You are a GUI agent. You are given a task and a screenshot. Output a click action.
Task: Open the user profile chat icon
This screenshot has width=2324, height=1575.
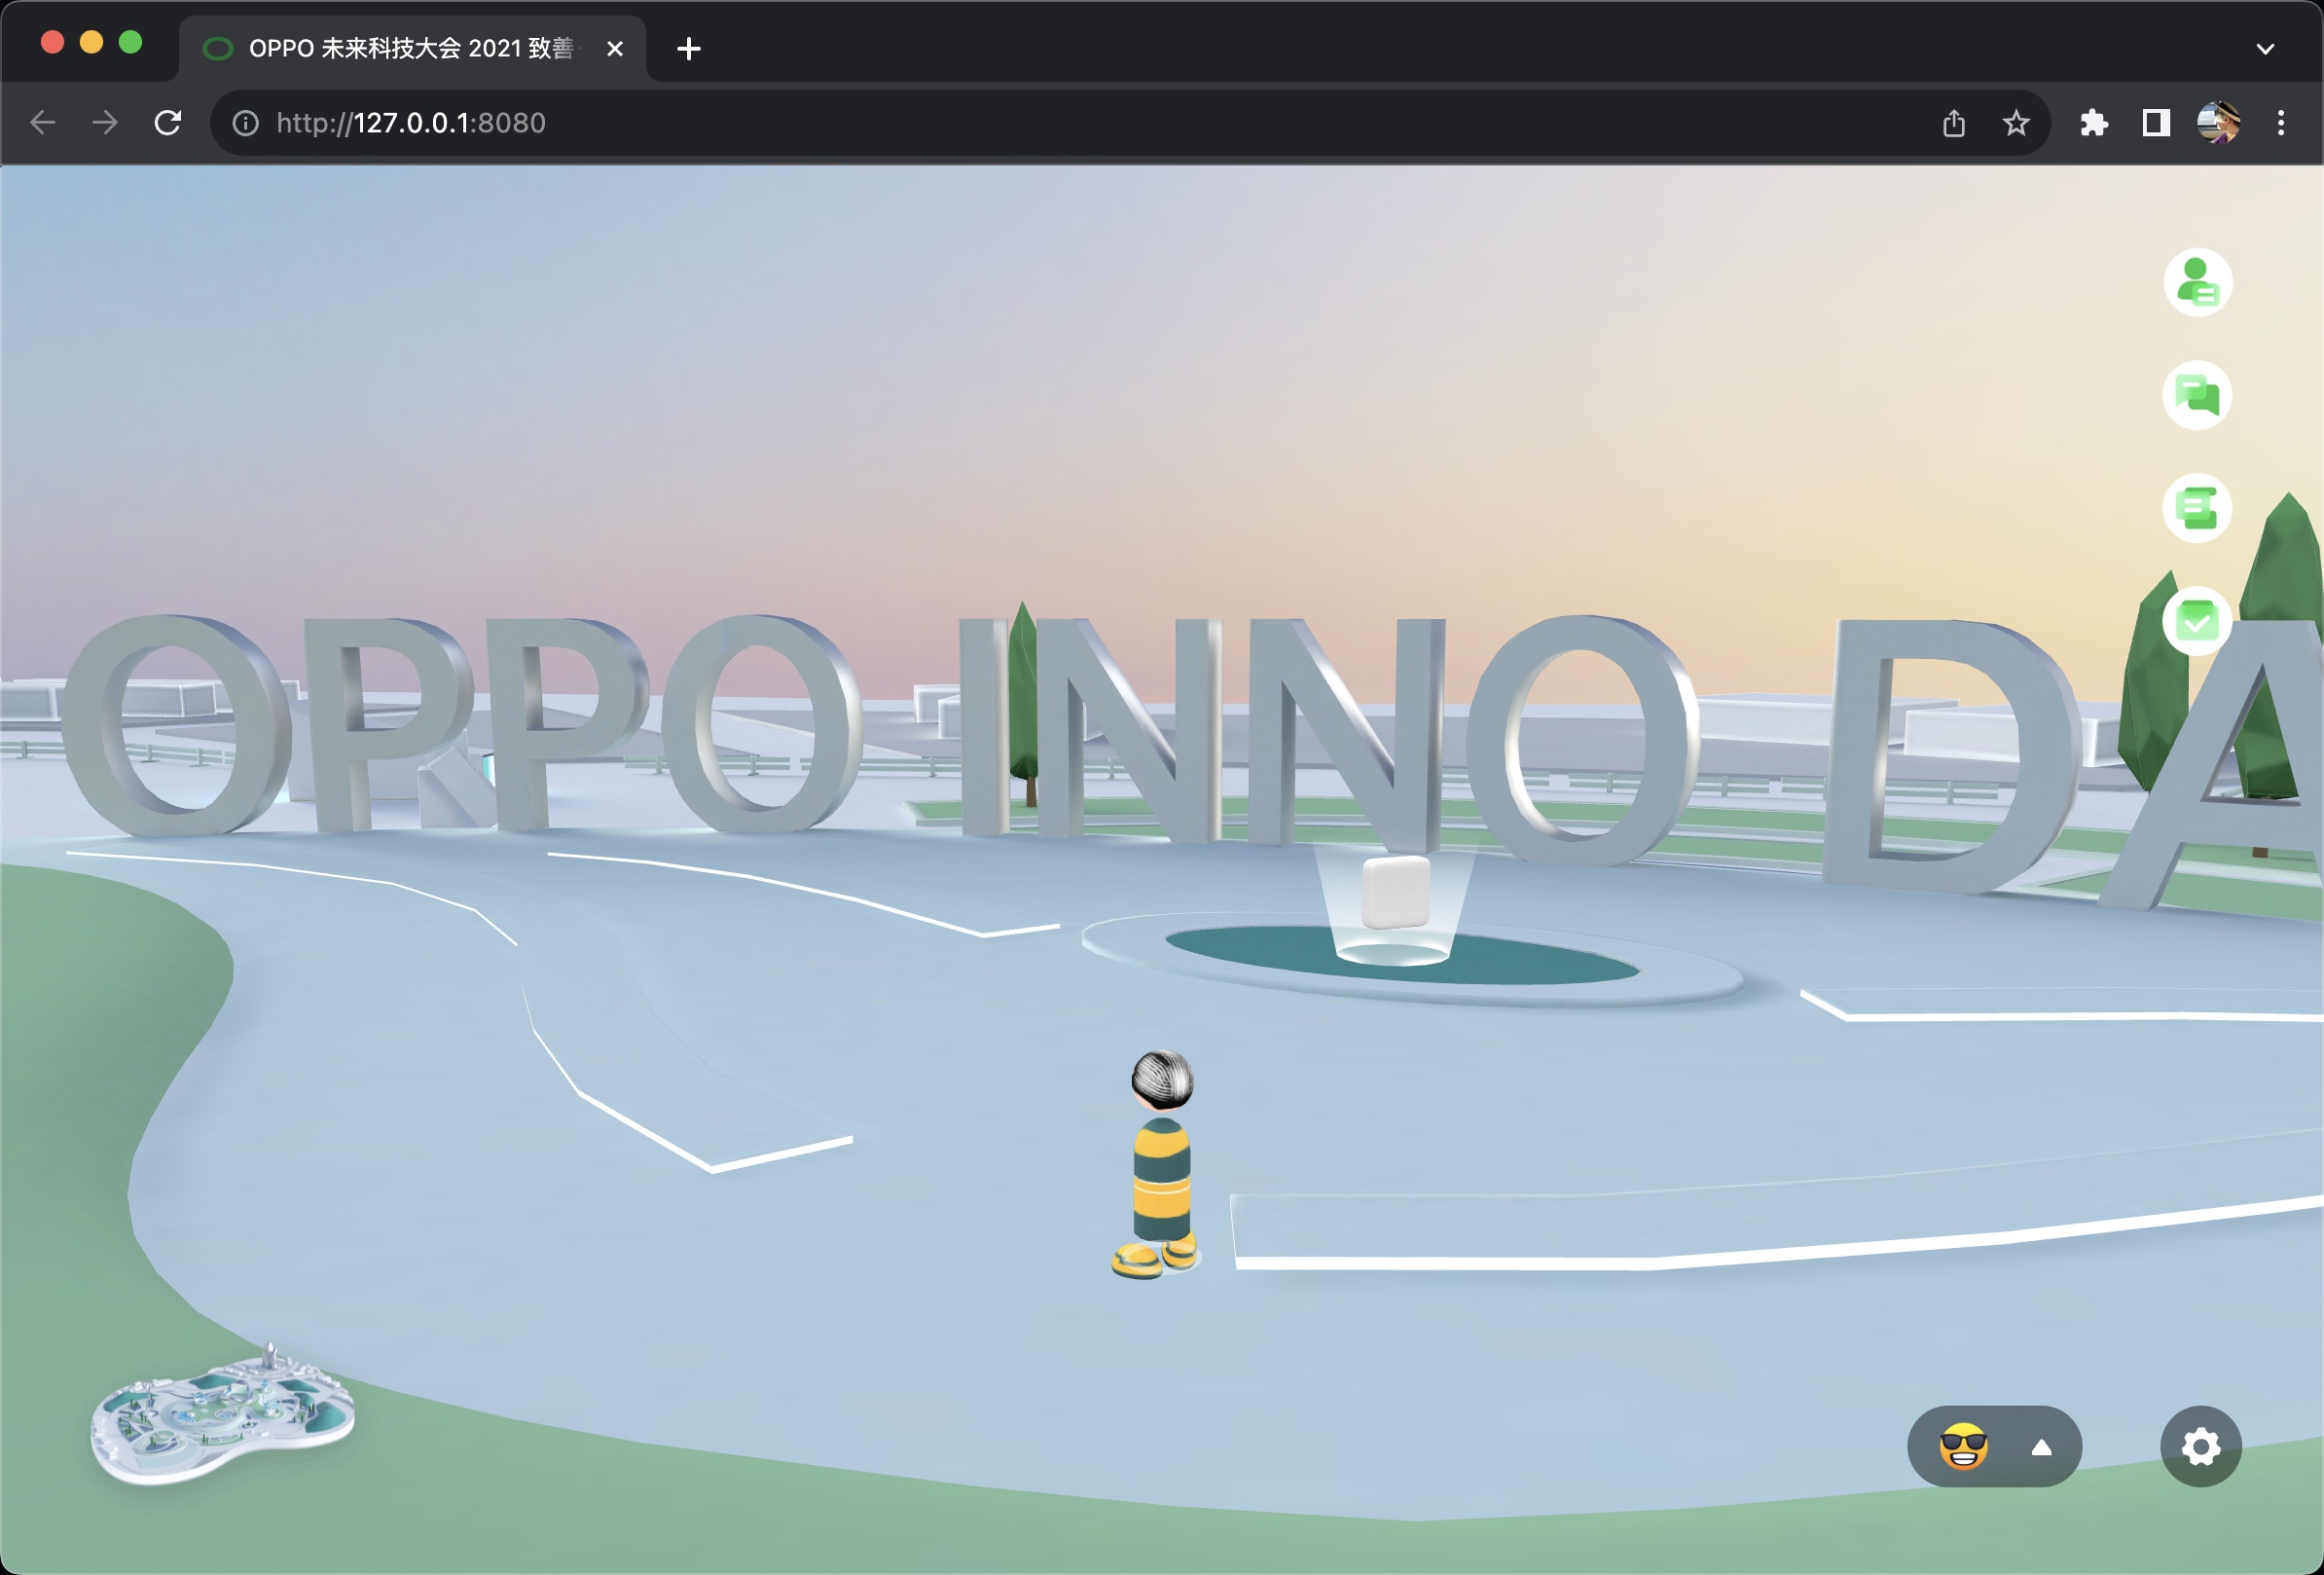[2197, 282]
